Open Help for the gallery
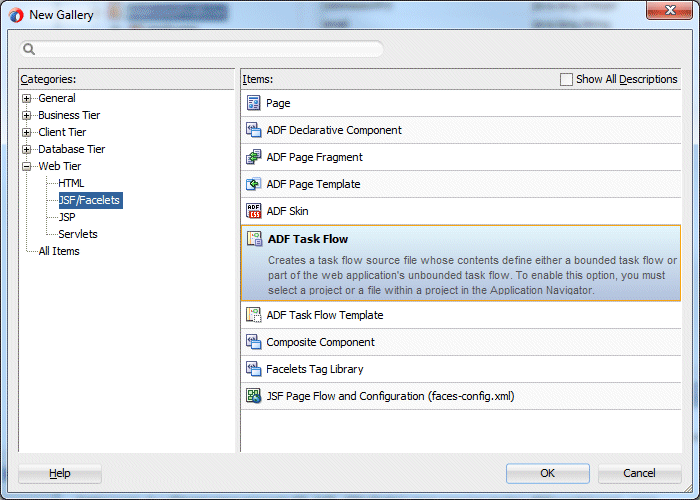The height and width of the screenshot is (500, 700). (60, 473)
